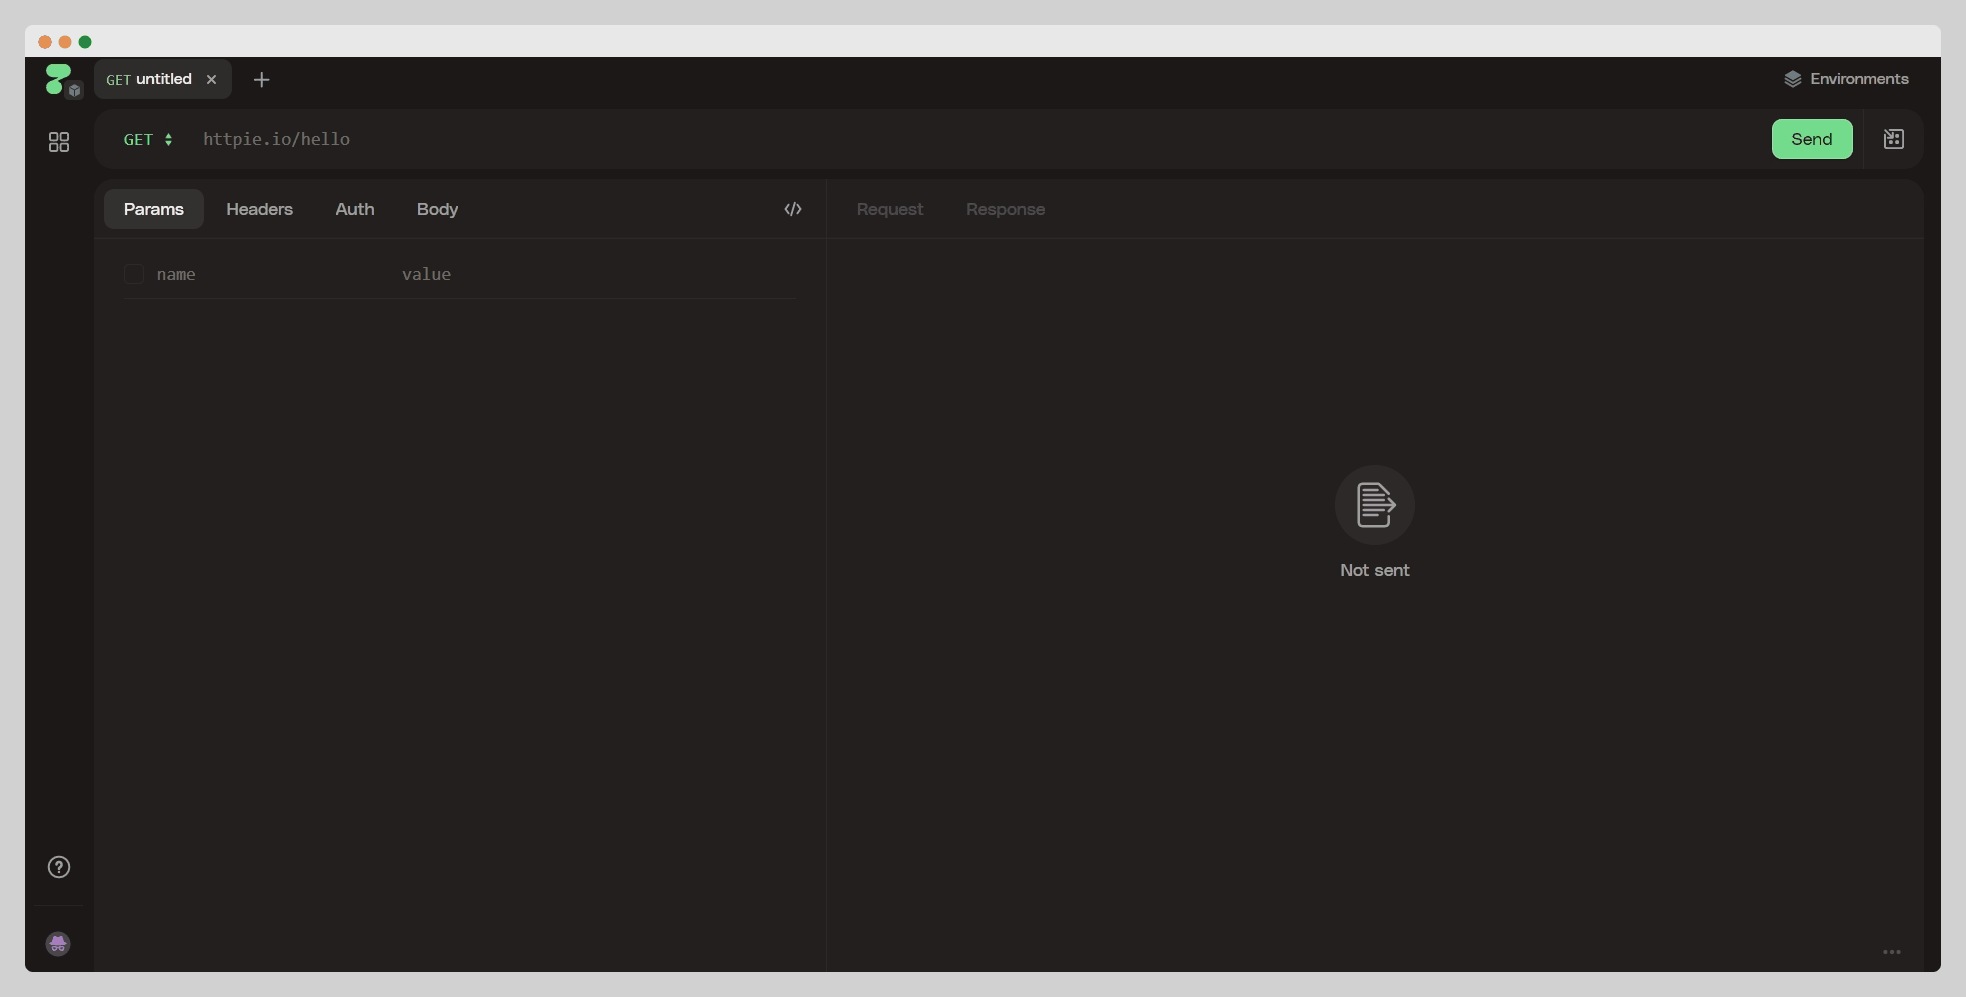Switch to the Headers tab
The height and width of the screenshot is (997, 1966).
259,209
